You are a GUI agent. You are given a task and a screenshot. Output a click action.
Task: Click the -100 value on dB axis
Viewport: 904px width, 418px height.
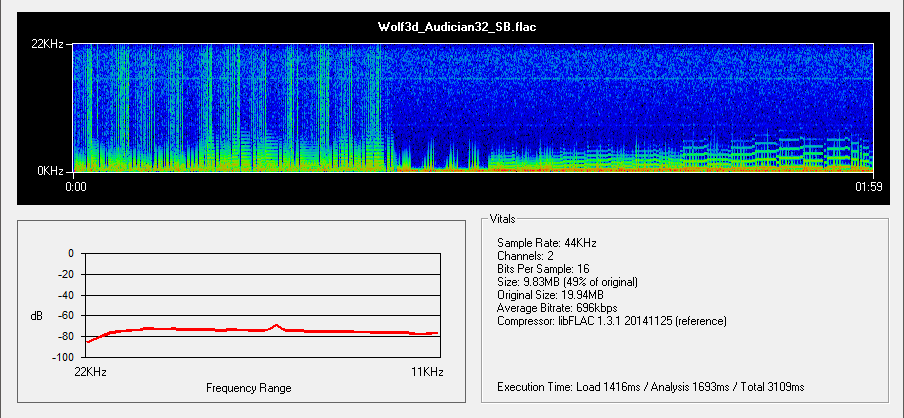click(x=62, y=358)
